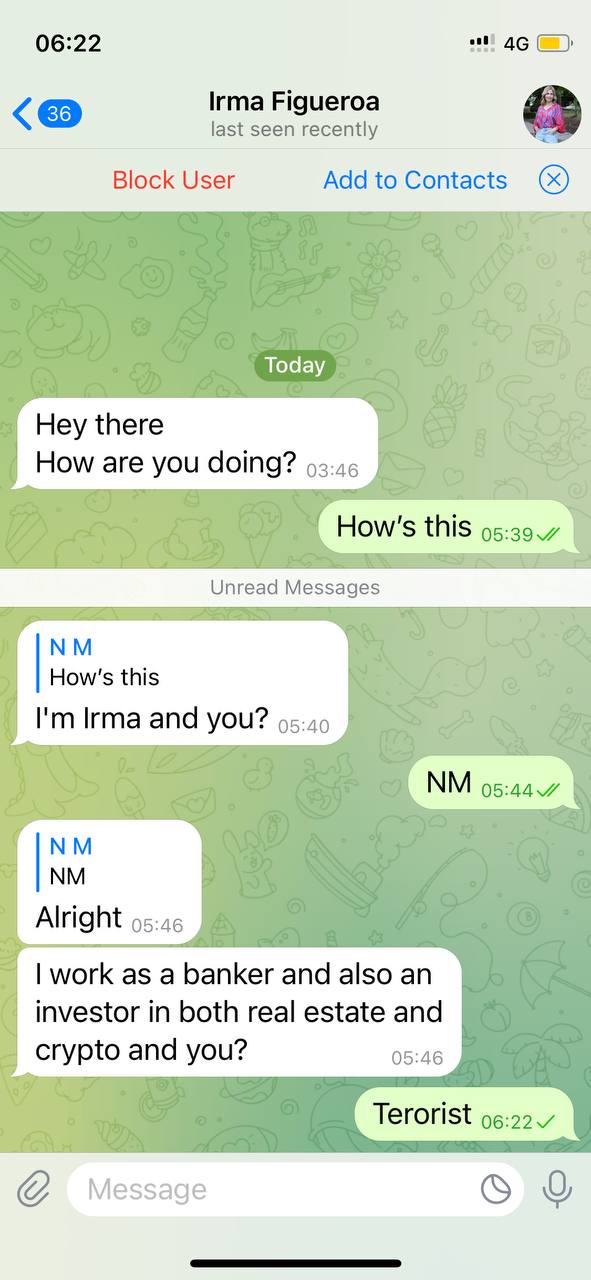
Task: Go back using the blue chevron arrow
Action: click(22, 114)
